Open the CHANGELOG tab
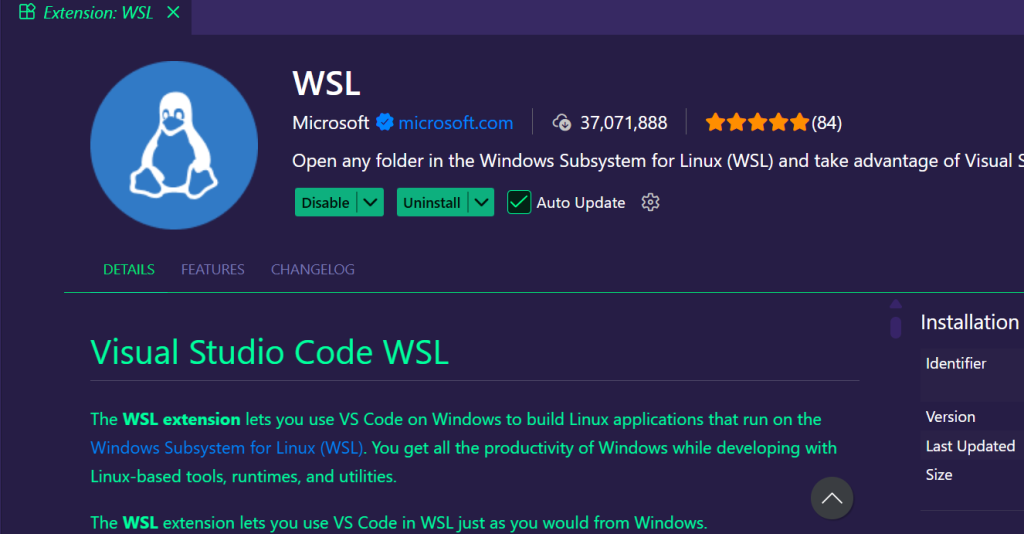1024x534 pixels. click(313, 270)
